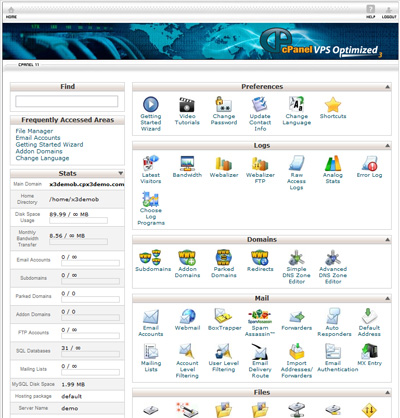Select MySQL Disk Space 1.99 MB value

73,384
